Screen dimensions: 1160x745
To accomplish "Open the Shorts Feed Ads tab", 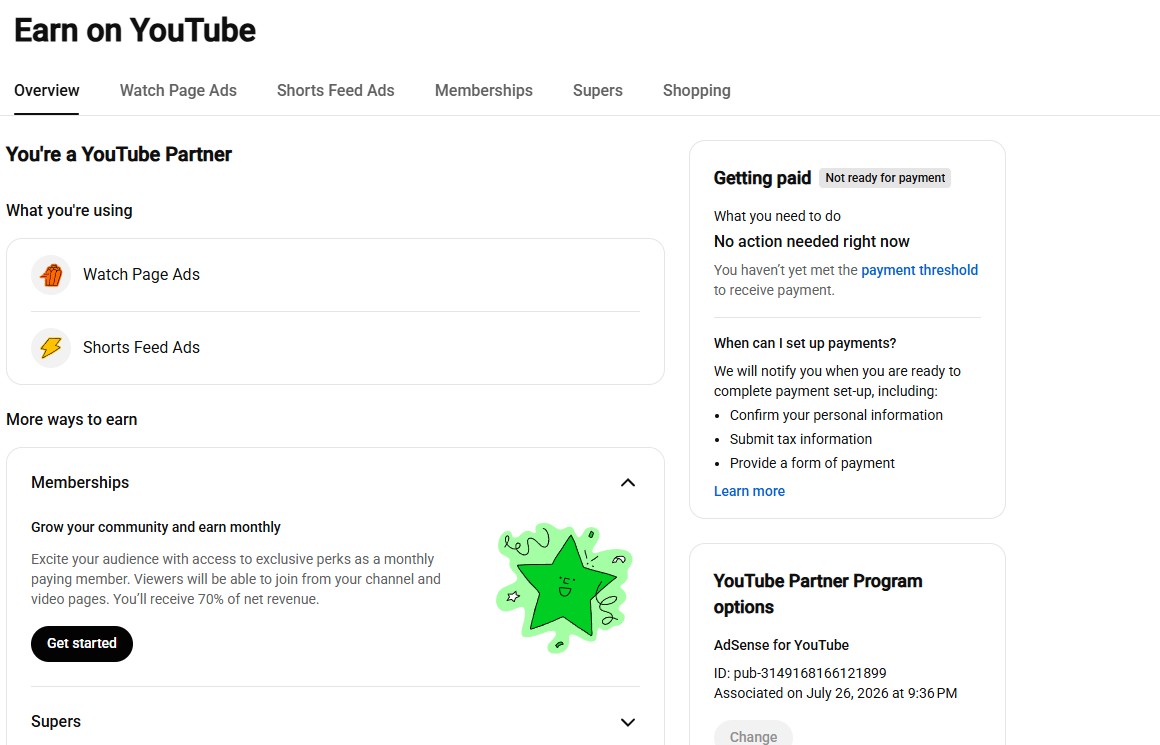I will [335, 91].
